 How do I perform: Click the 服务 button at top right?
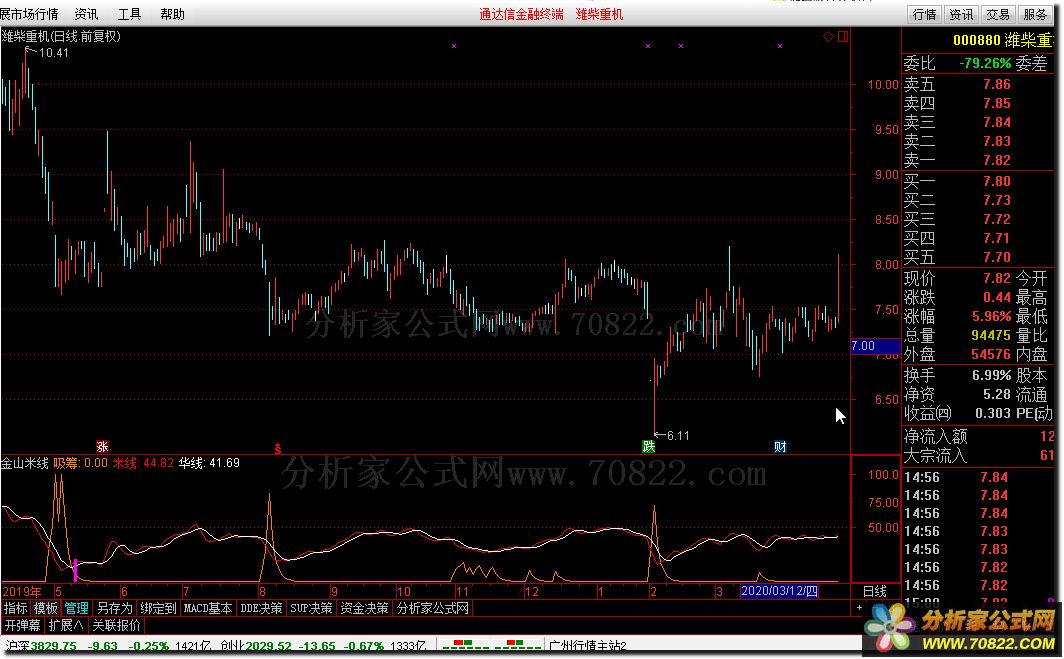point(1035,14)
